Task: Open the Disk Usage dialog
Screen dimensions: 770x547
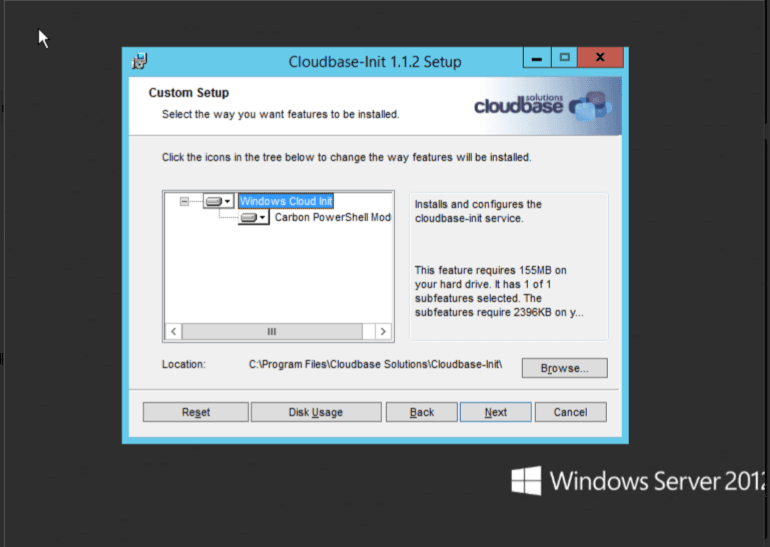Action: pos(316,412)
